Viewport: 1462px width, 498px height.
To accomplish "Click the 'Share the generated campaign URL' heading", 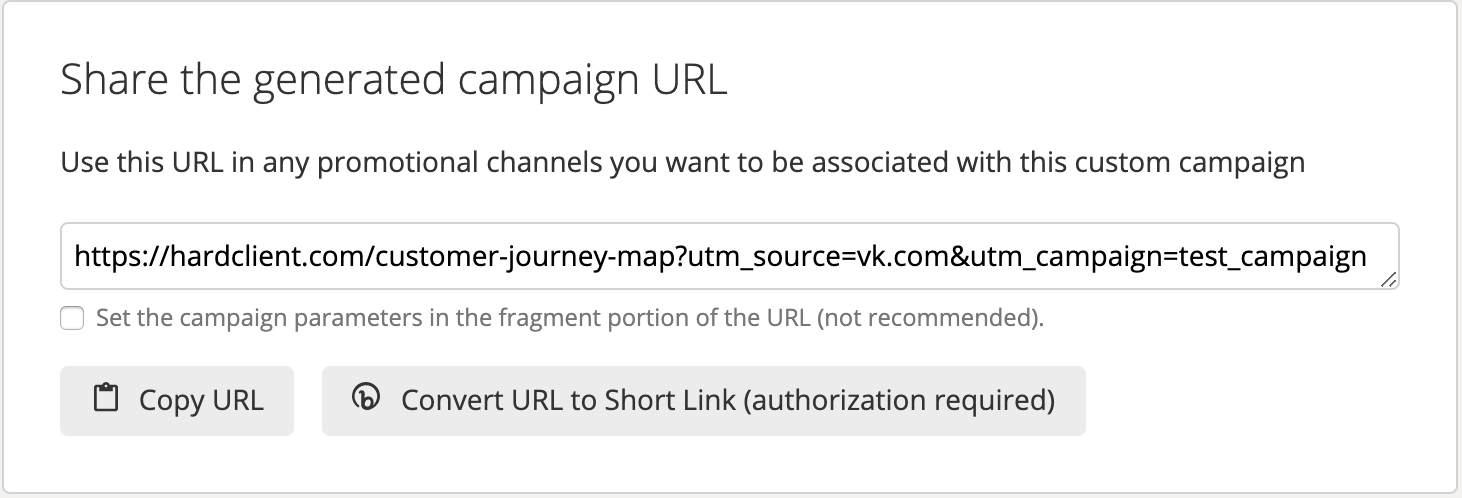I will coord(393,80).
